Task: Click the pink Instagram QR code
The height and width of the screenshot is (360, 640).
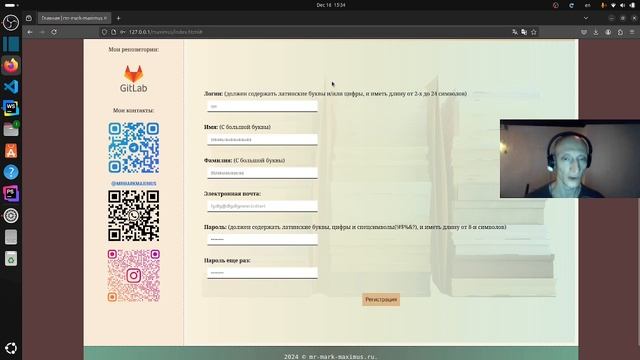Action: click(133, 276)
